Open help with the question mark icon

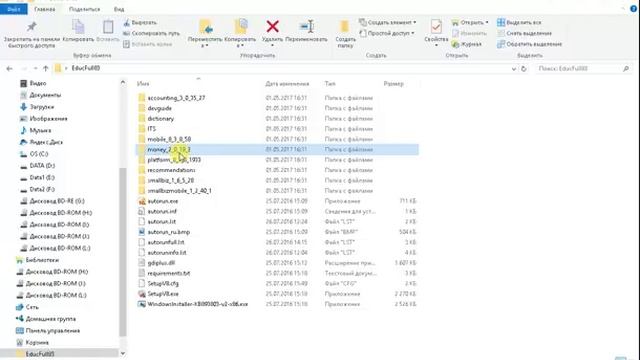pyautogui.click(x=634, y=9)
